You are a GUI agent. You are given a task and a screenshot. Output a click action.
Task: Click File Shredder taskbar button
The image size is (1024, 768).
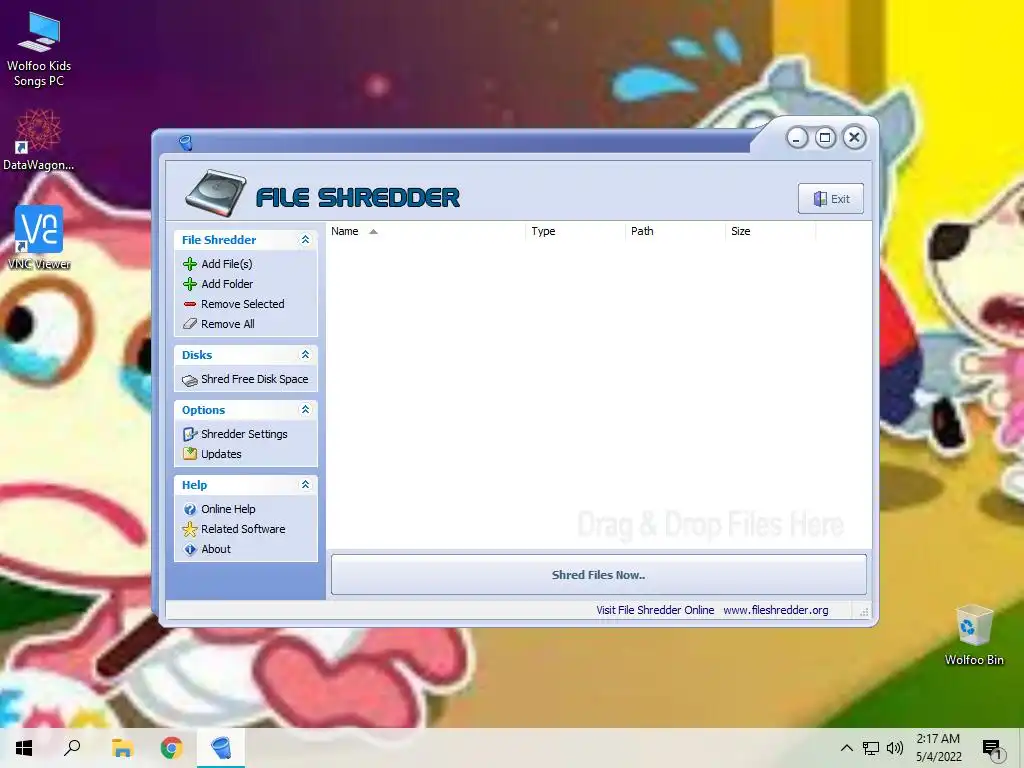pyautogui.click(x=221, y=748)
